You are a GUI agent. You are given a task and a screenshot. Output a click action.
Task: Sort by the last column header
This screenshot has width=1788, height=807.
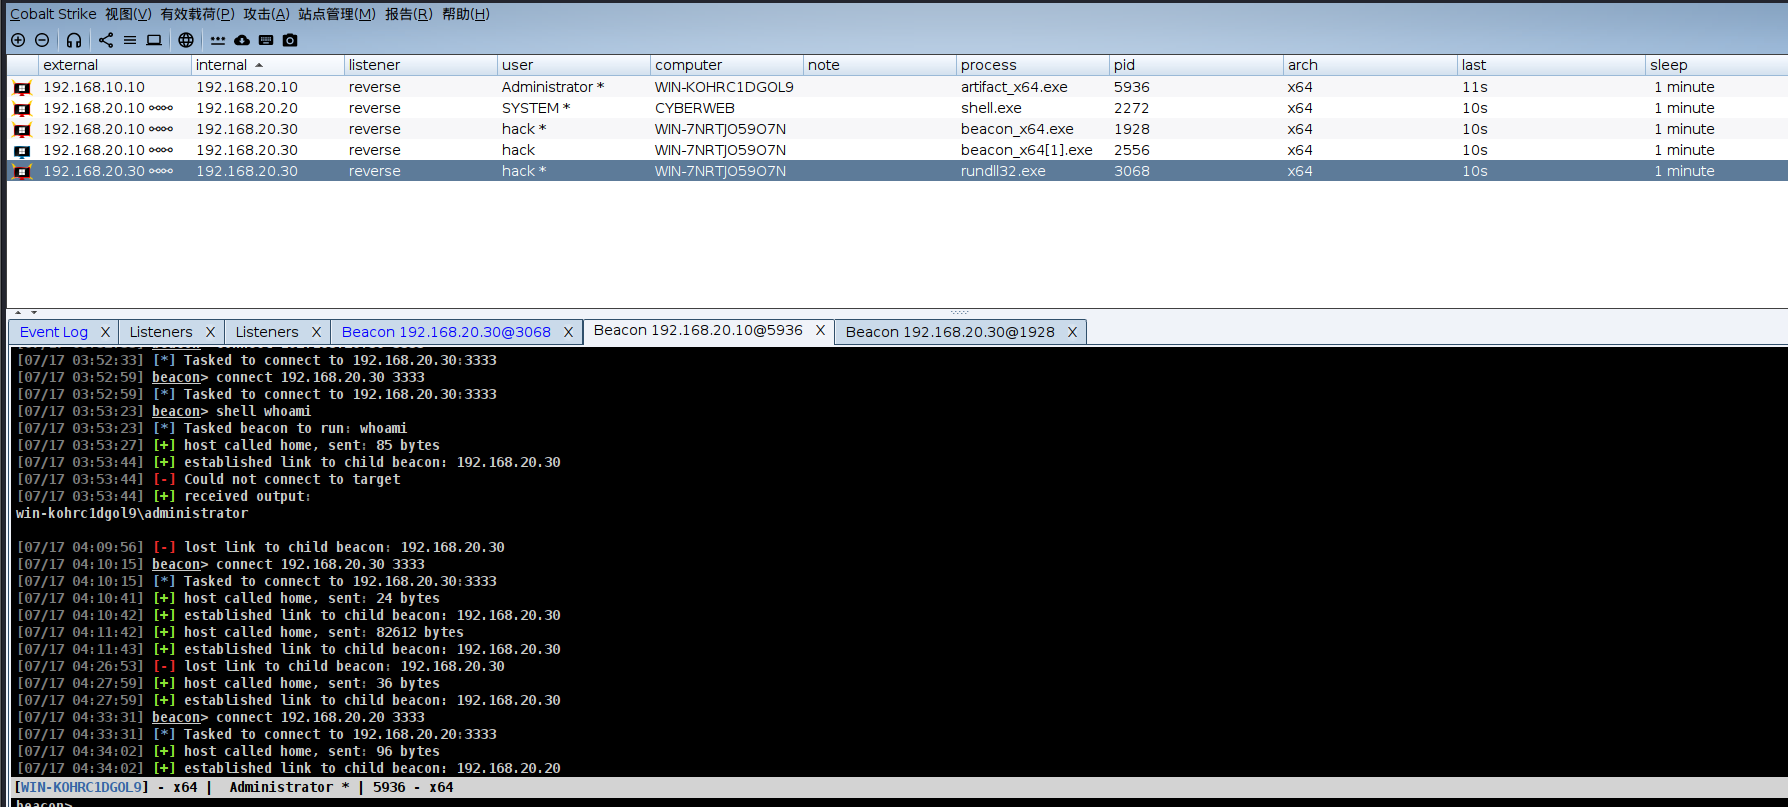tap(1551, 65)
